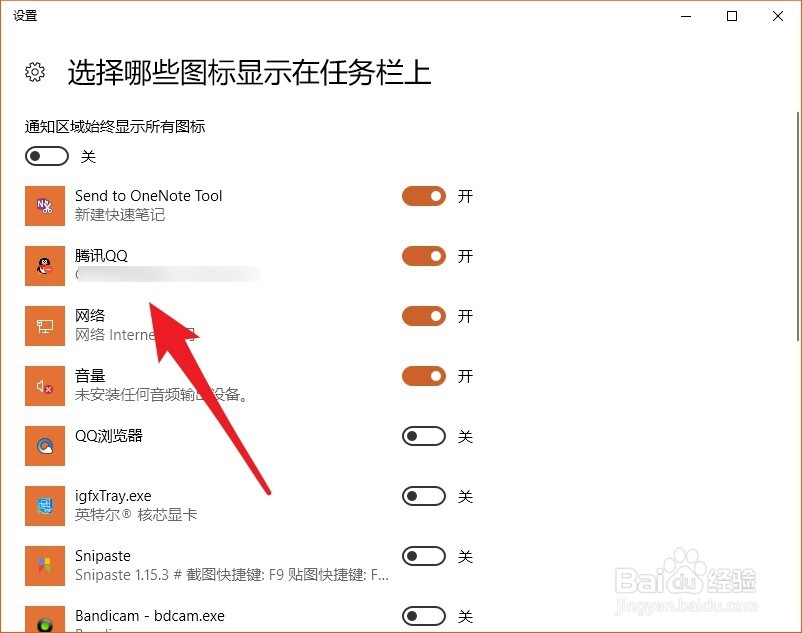Enable 通知区域始终显示所有图标 switch
Viewport: 802px width, 633px height.
(x=47, y=156)
